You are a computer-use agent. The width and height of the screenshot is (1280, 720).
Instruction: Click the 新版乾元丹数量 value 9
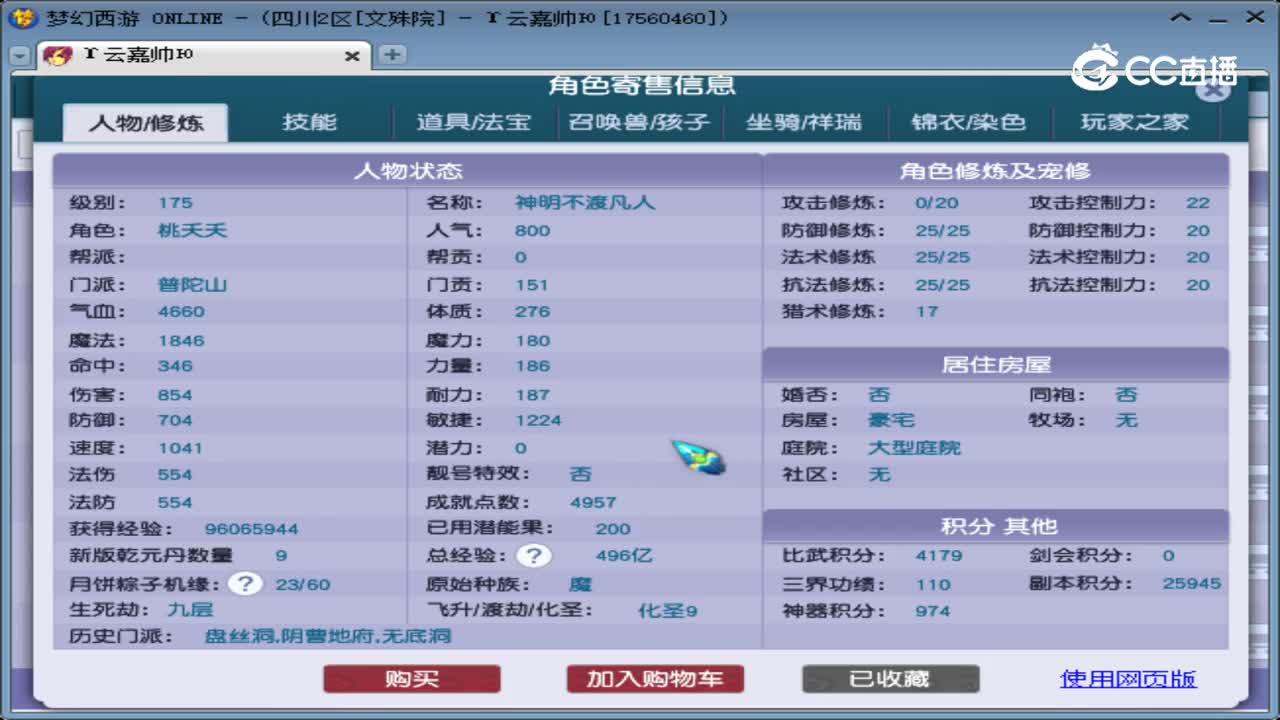click(x=282, y=556)
